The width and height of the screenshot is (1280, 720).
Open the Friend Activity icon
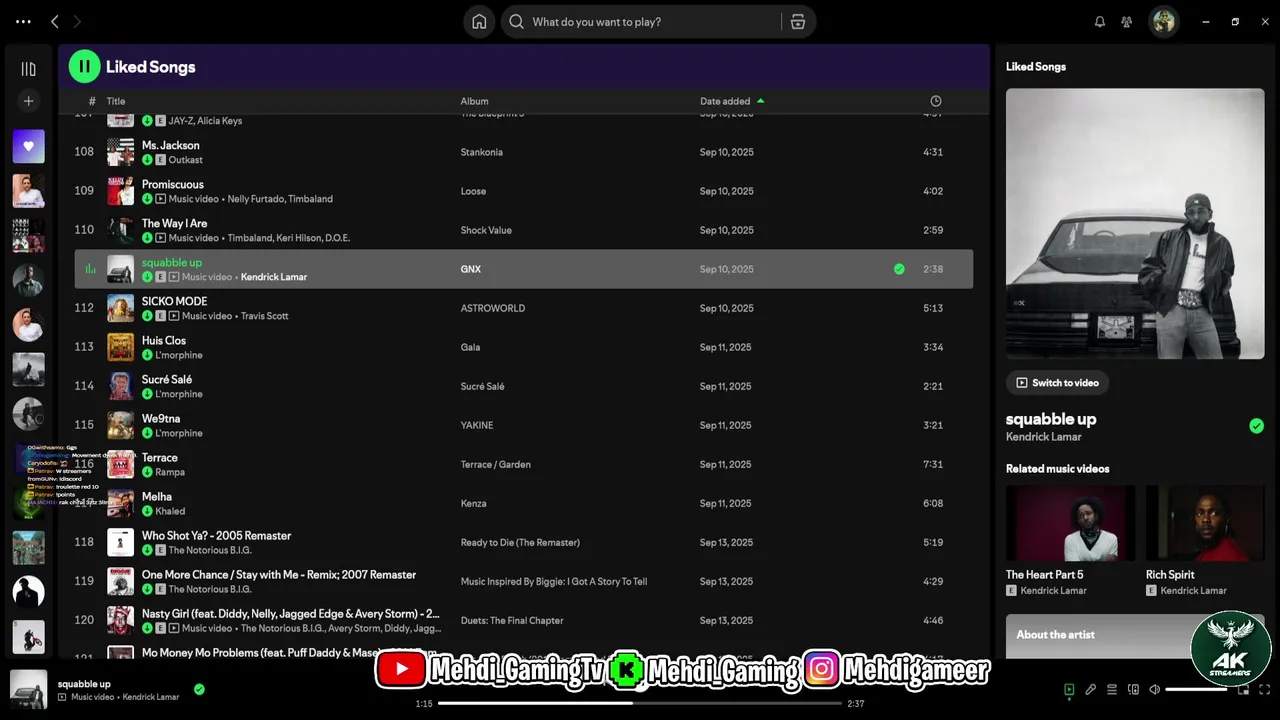coord(1127,22)
